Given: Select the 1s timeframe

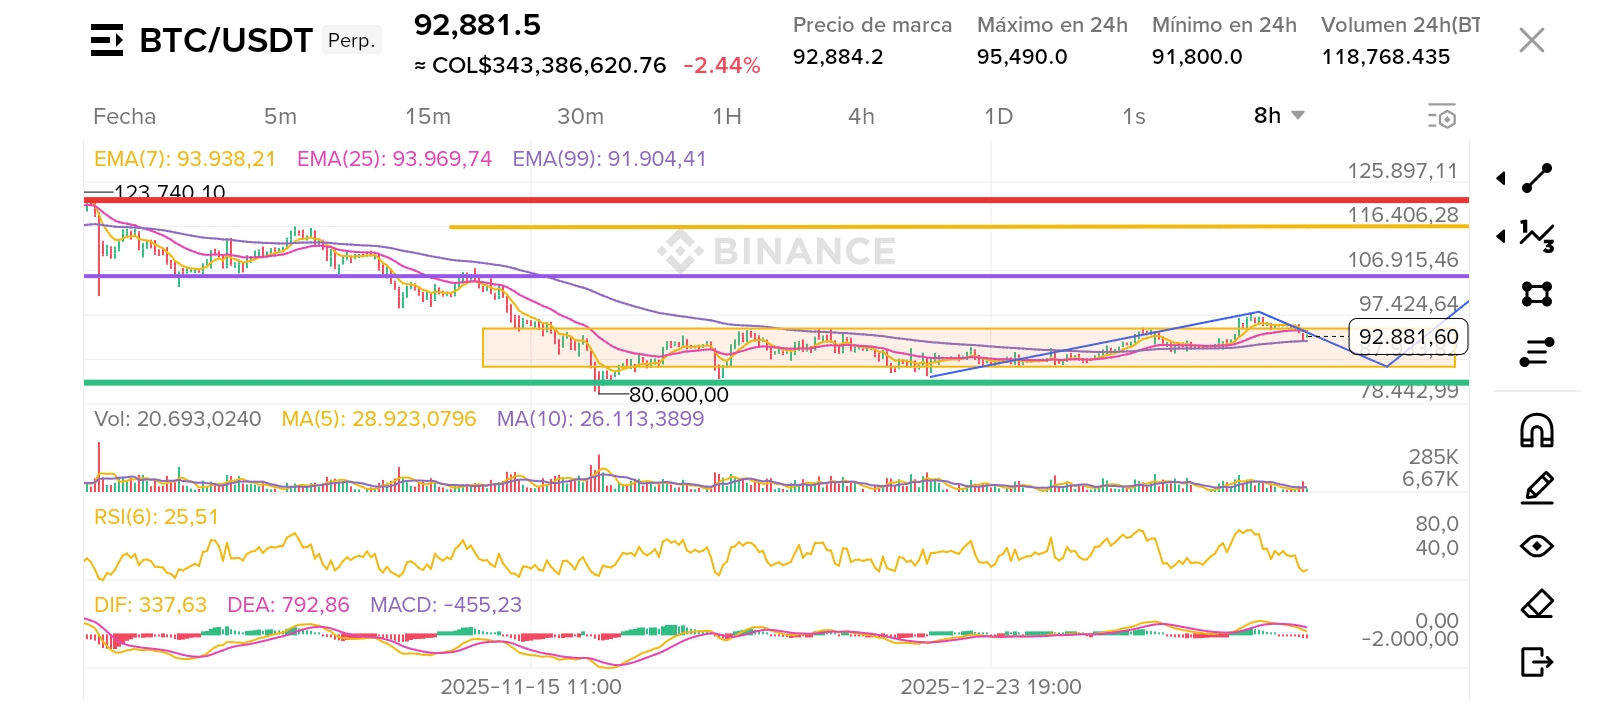Looking at the screenshot, I should pyautogui.click(x=1133, y=116).
